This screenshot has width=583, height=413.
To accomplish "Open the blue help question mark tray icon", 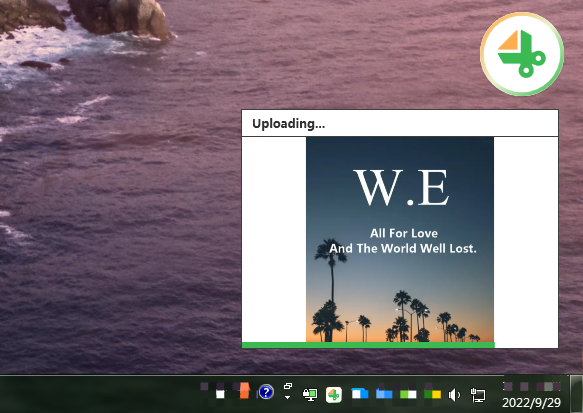I will (x=266, y=392).
